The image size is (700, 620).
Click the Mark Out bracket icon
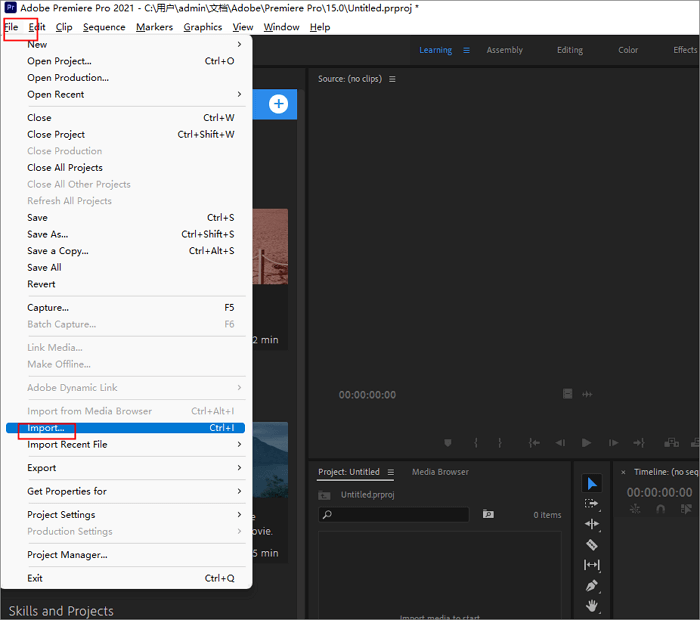(500, 443)
